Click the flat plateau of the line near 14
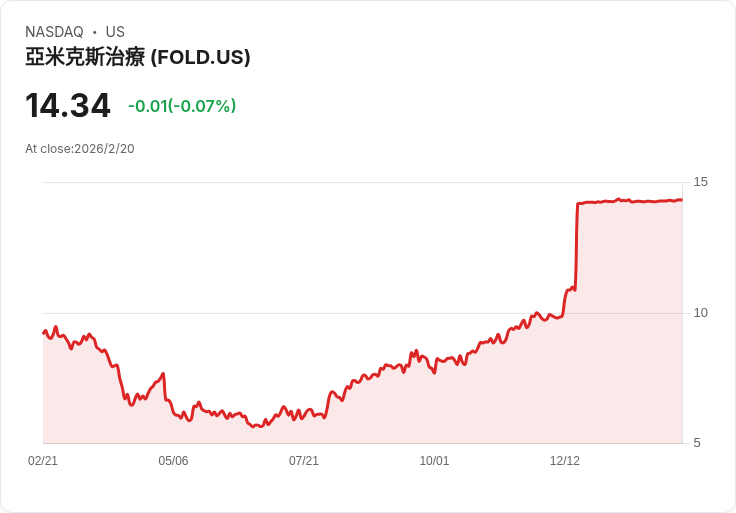The height and width of the screenshot is (513, 736). click(630, 201)
